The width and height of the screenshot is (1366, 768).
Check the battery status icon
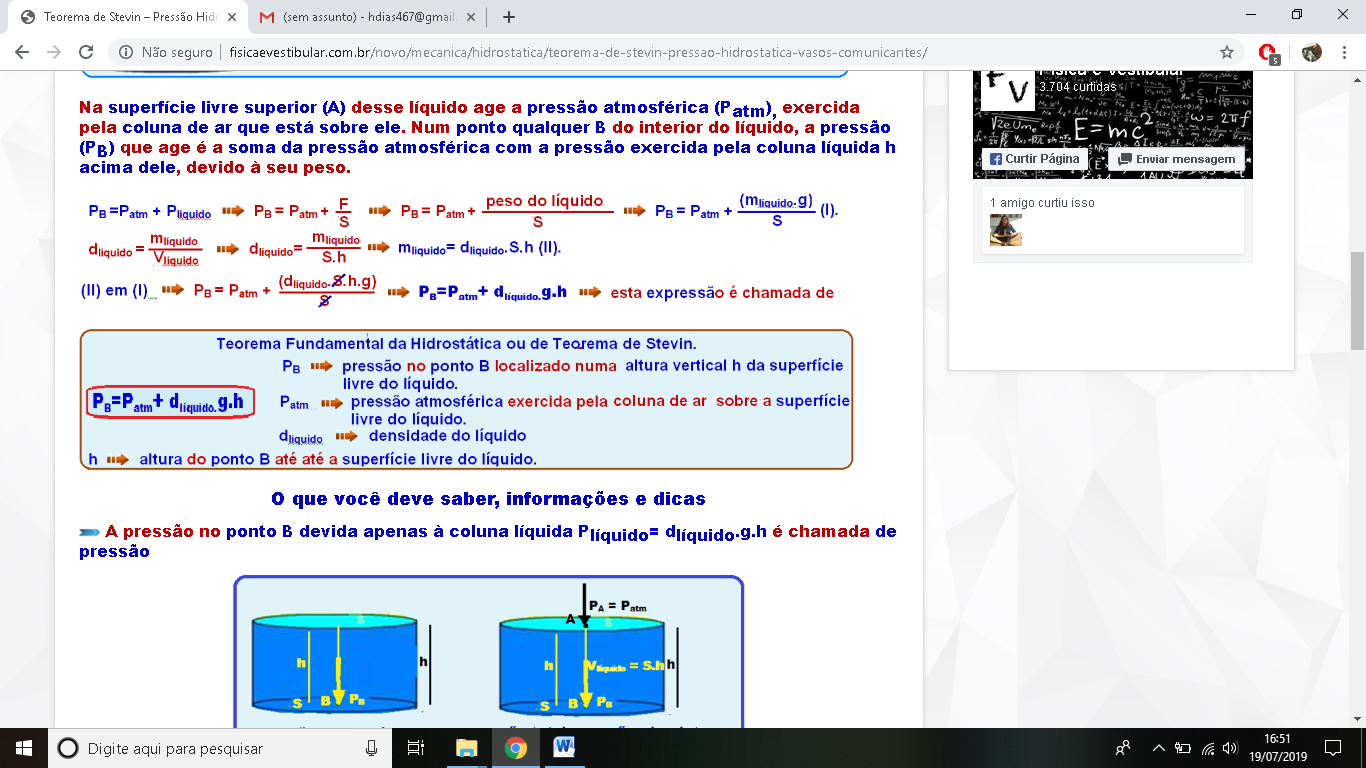tap(1183, 748)
